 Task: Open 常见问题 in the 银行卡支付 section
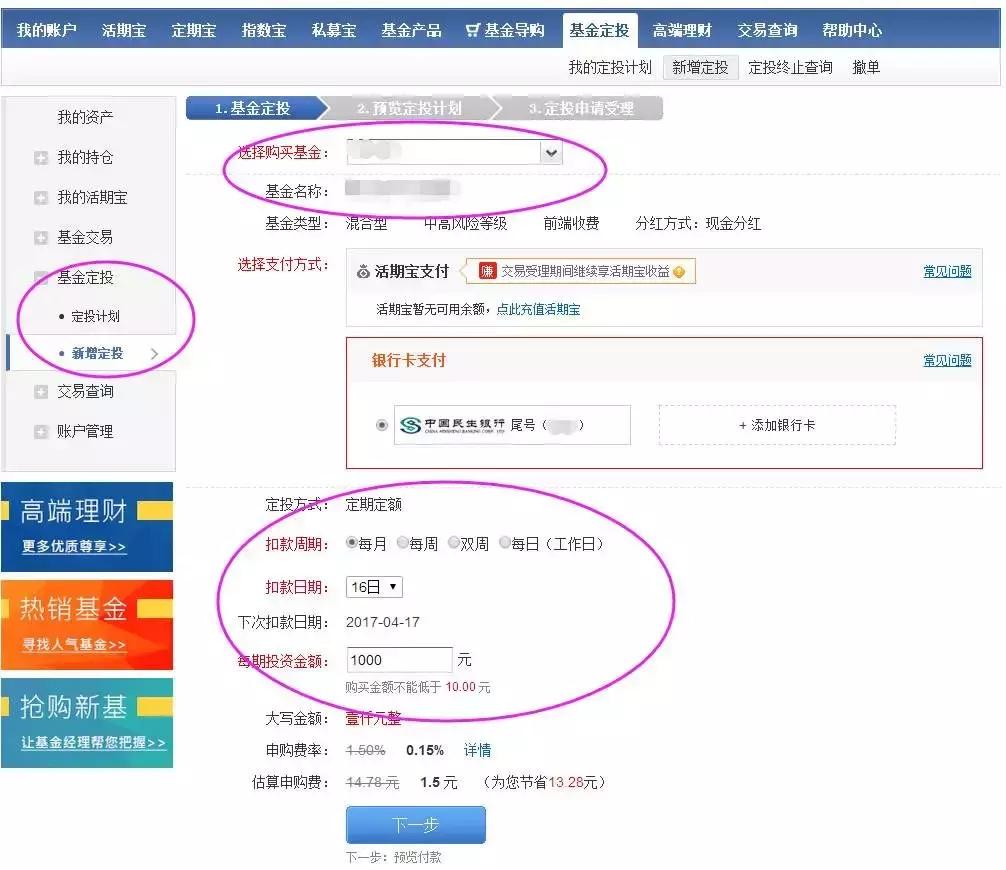[x=946, y=360]
